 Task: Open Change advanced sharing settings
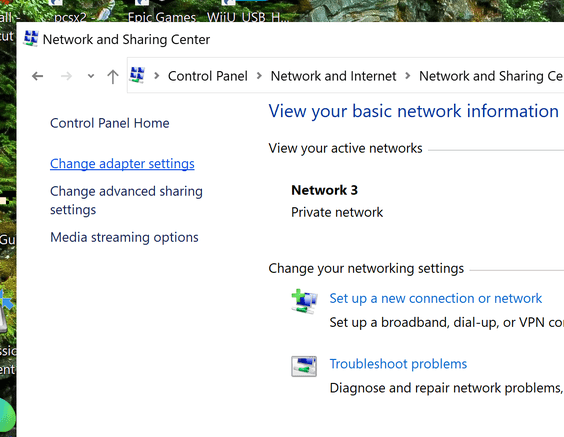tap(126, 200)
